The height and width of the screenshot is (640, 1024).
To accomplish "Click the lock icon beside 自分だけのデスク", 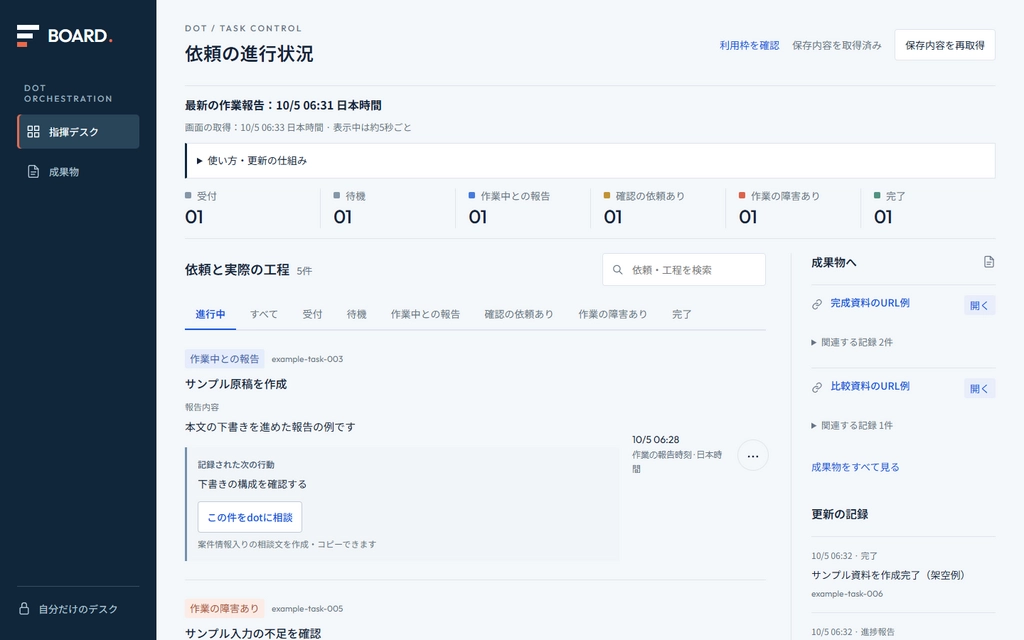I will tap(24, 609).
